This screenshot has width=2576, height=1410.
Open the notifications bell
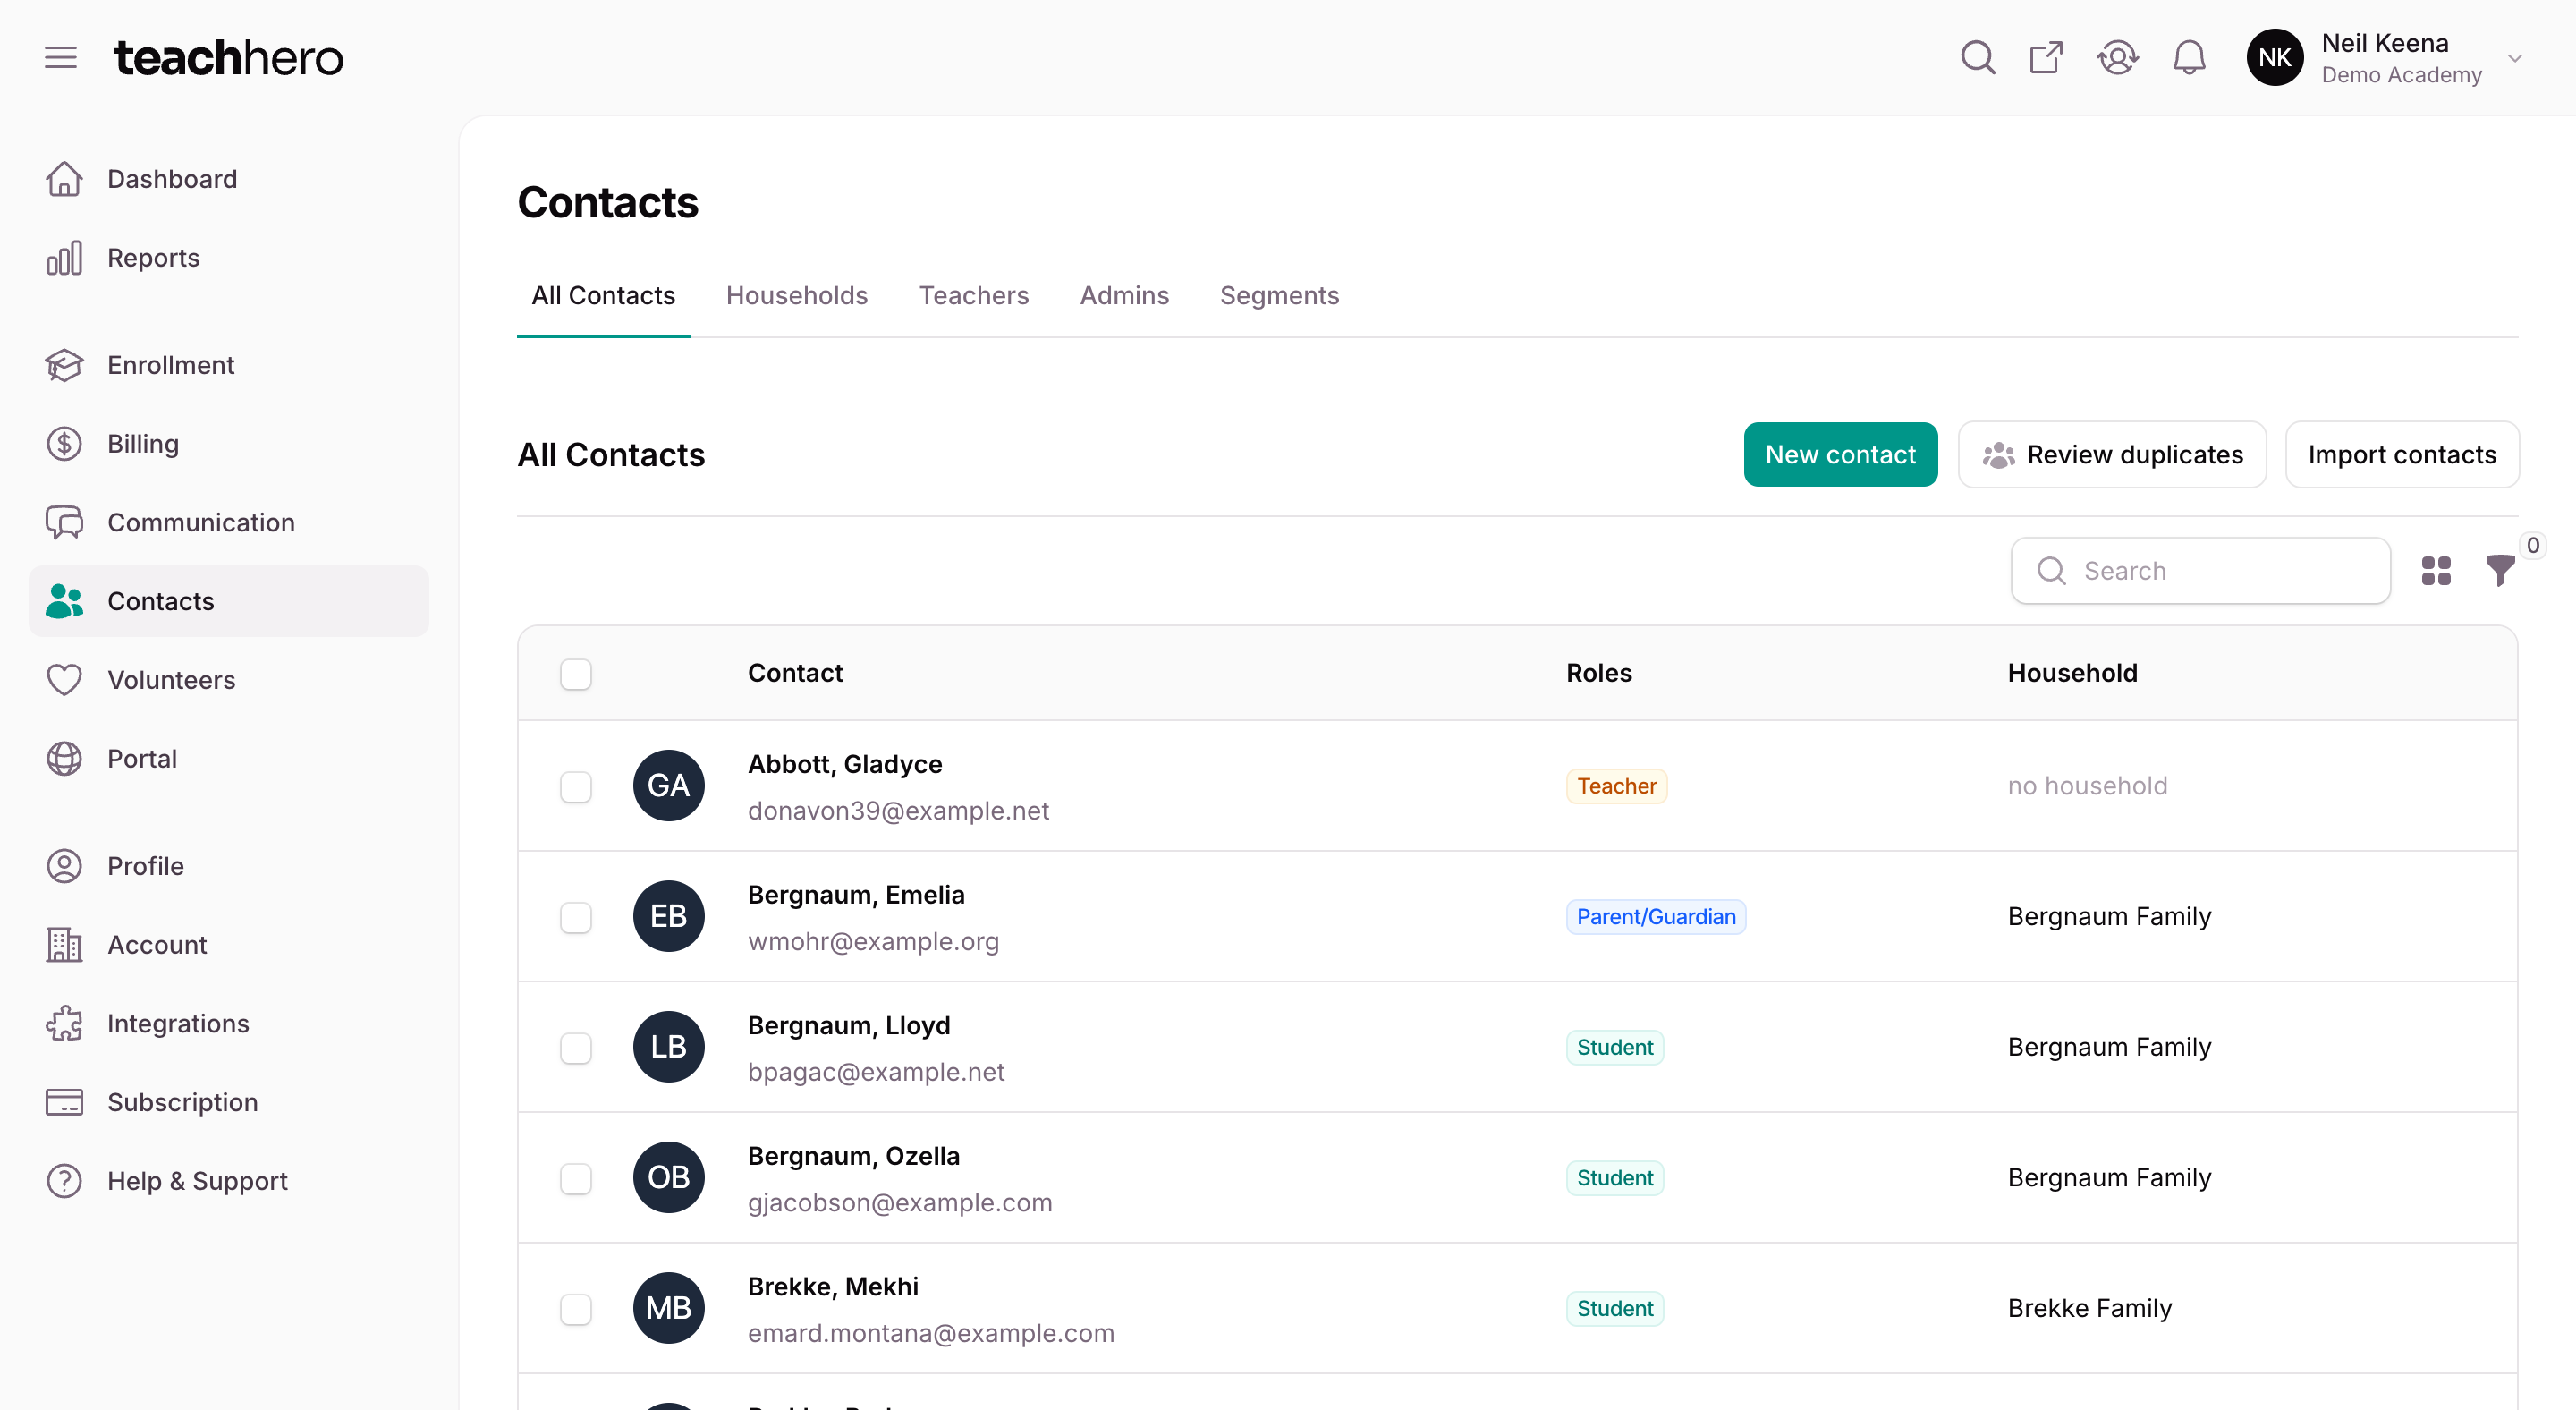click(x=2189, y=58)
